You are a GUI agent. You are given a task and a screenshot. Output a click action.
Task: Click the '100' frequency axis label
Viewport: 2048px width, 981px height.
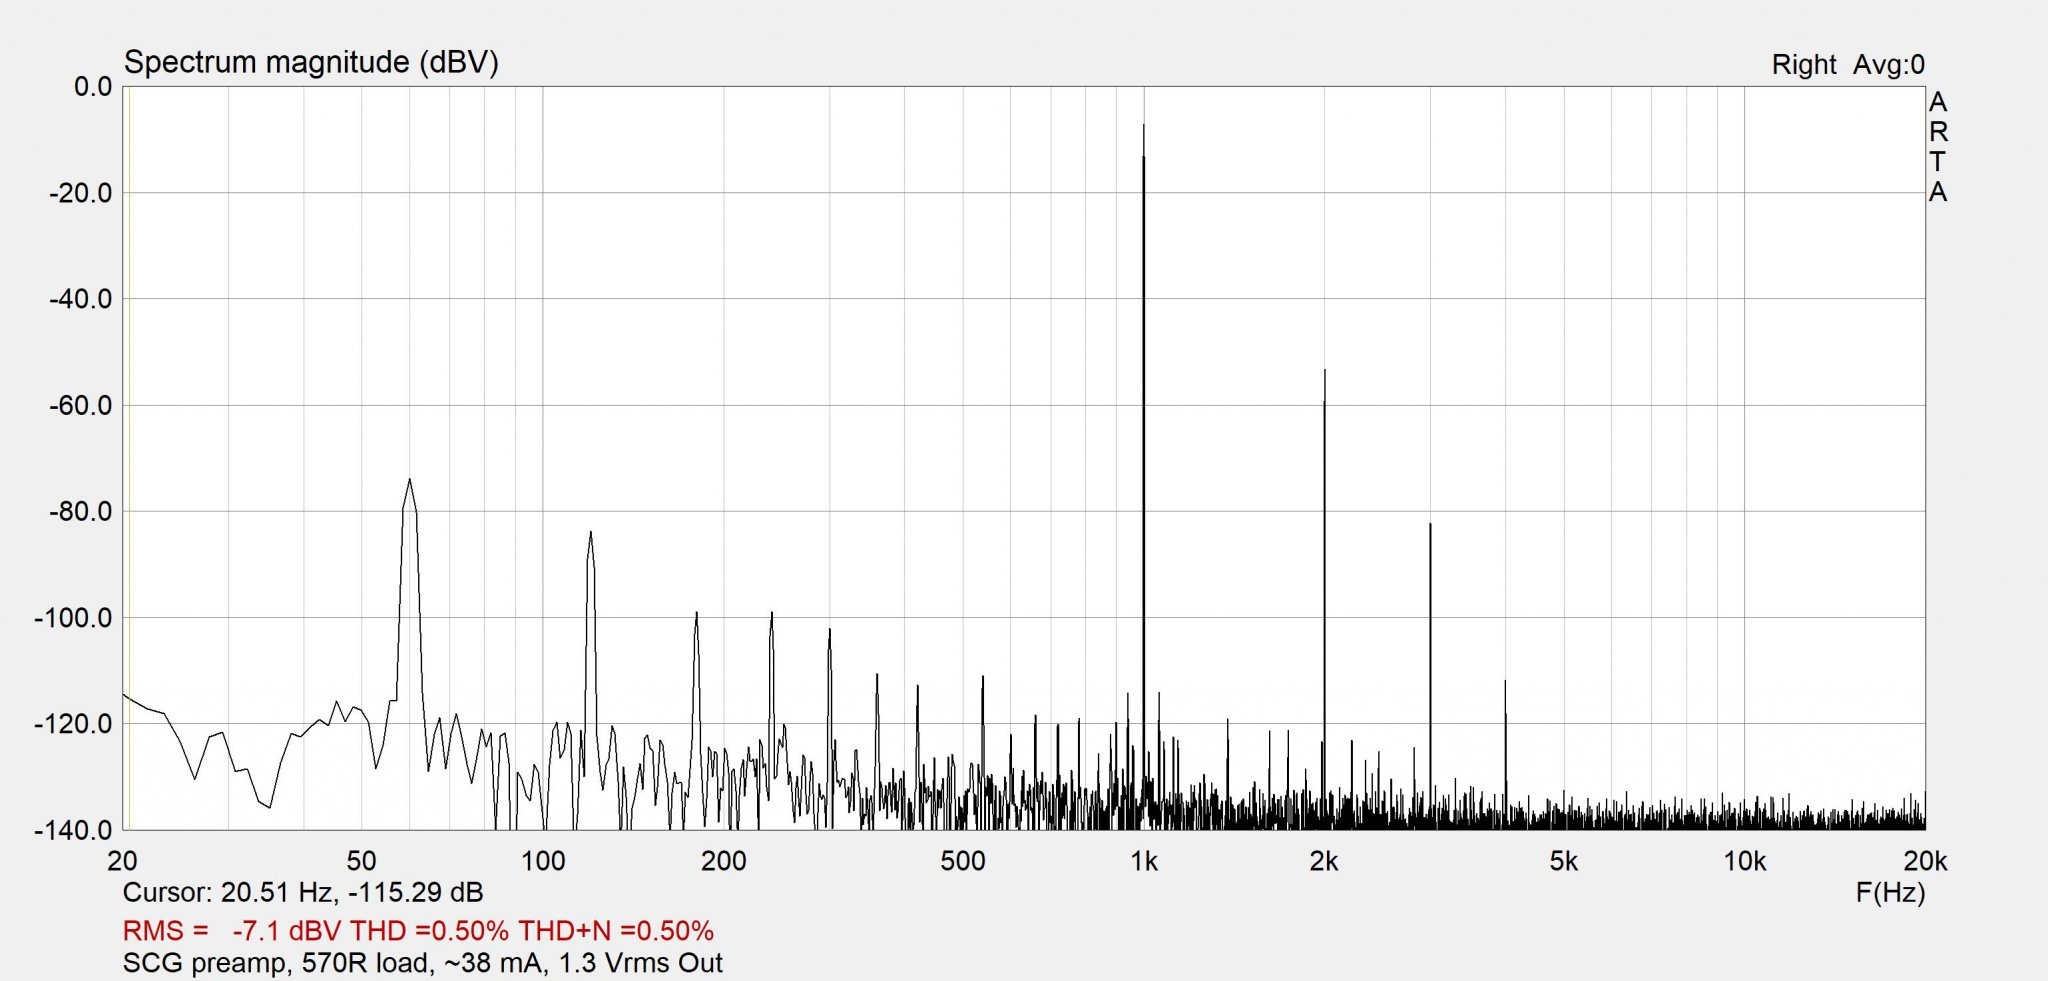543,861
